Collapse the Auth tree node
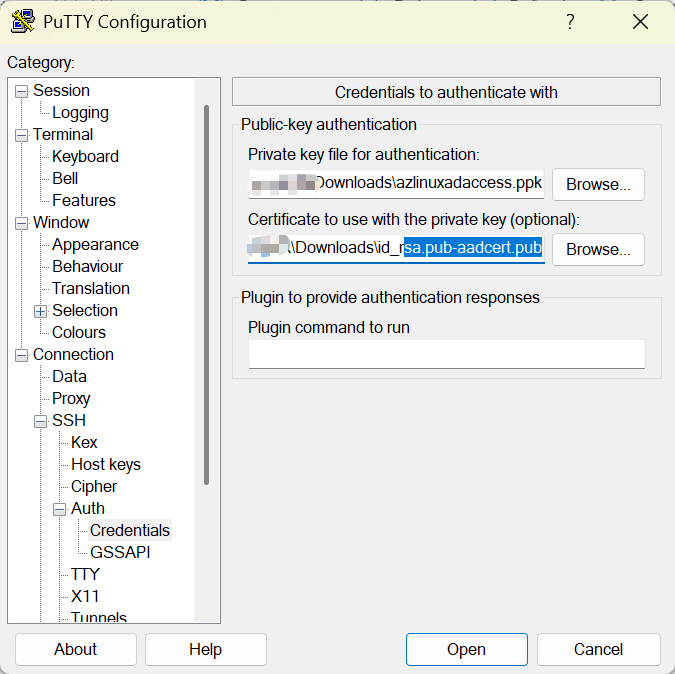Image resolution: width=675 pixels, height=674 pixels. pos(59,510)
